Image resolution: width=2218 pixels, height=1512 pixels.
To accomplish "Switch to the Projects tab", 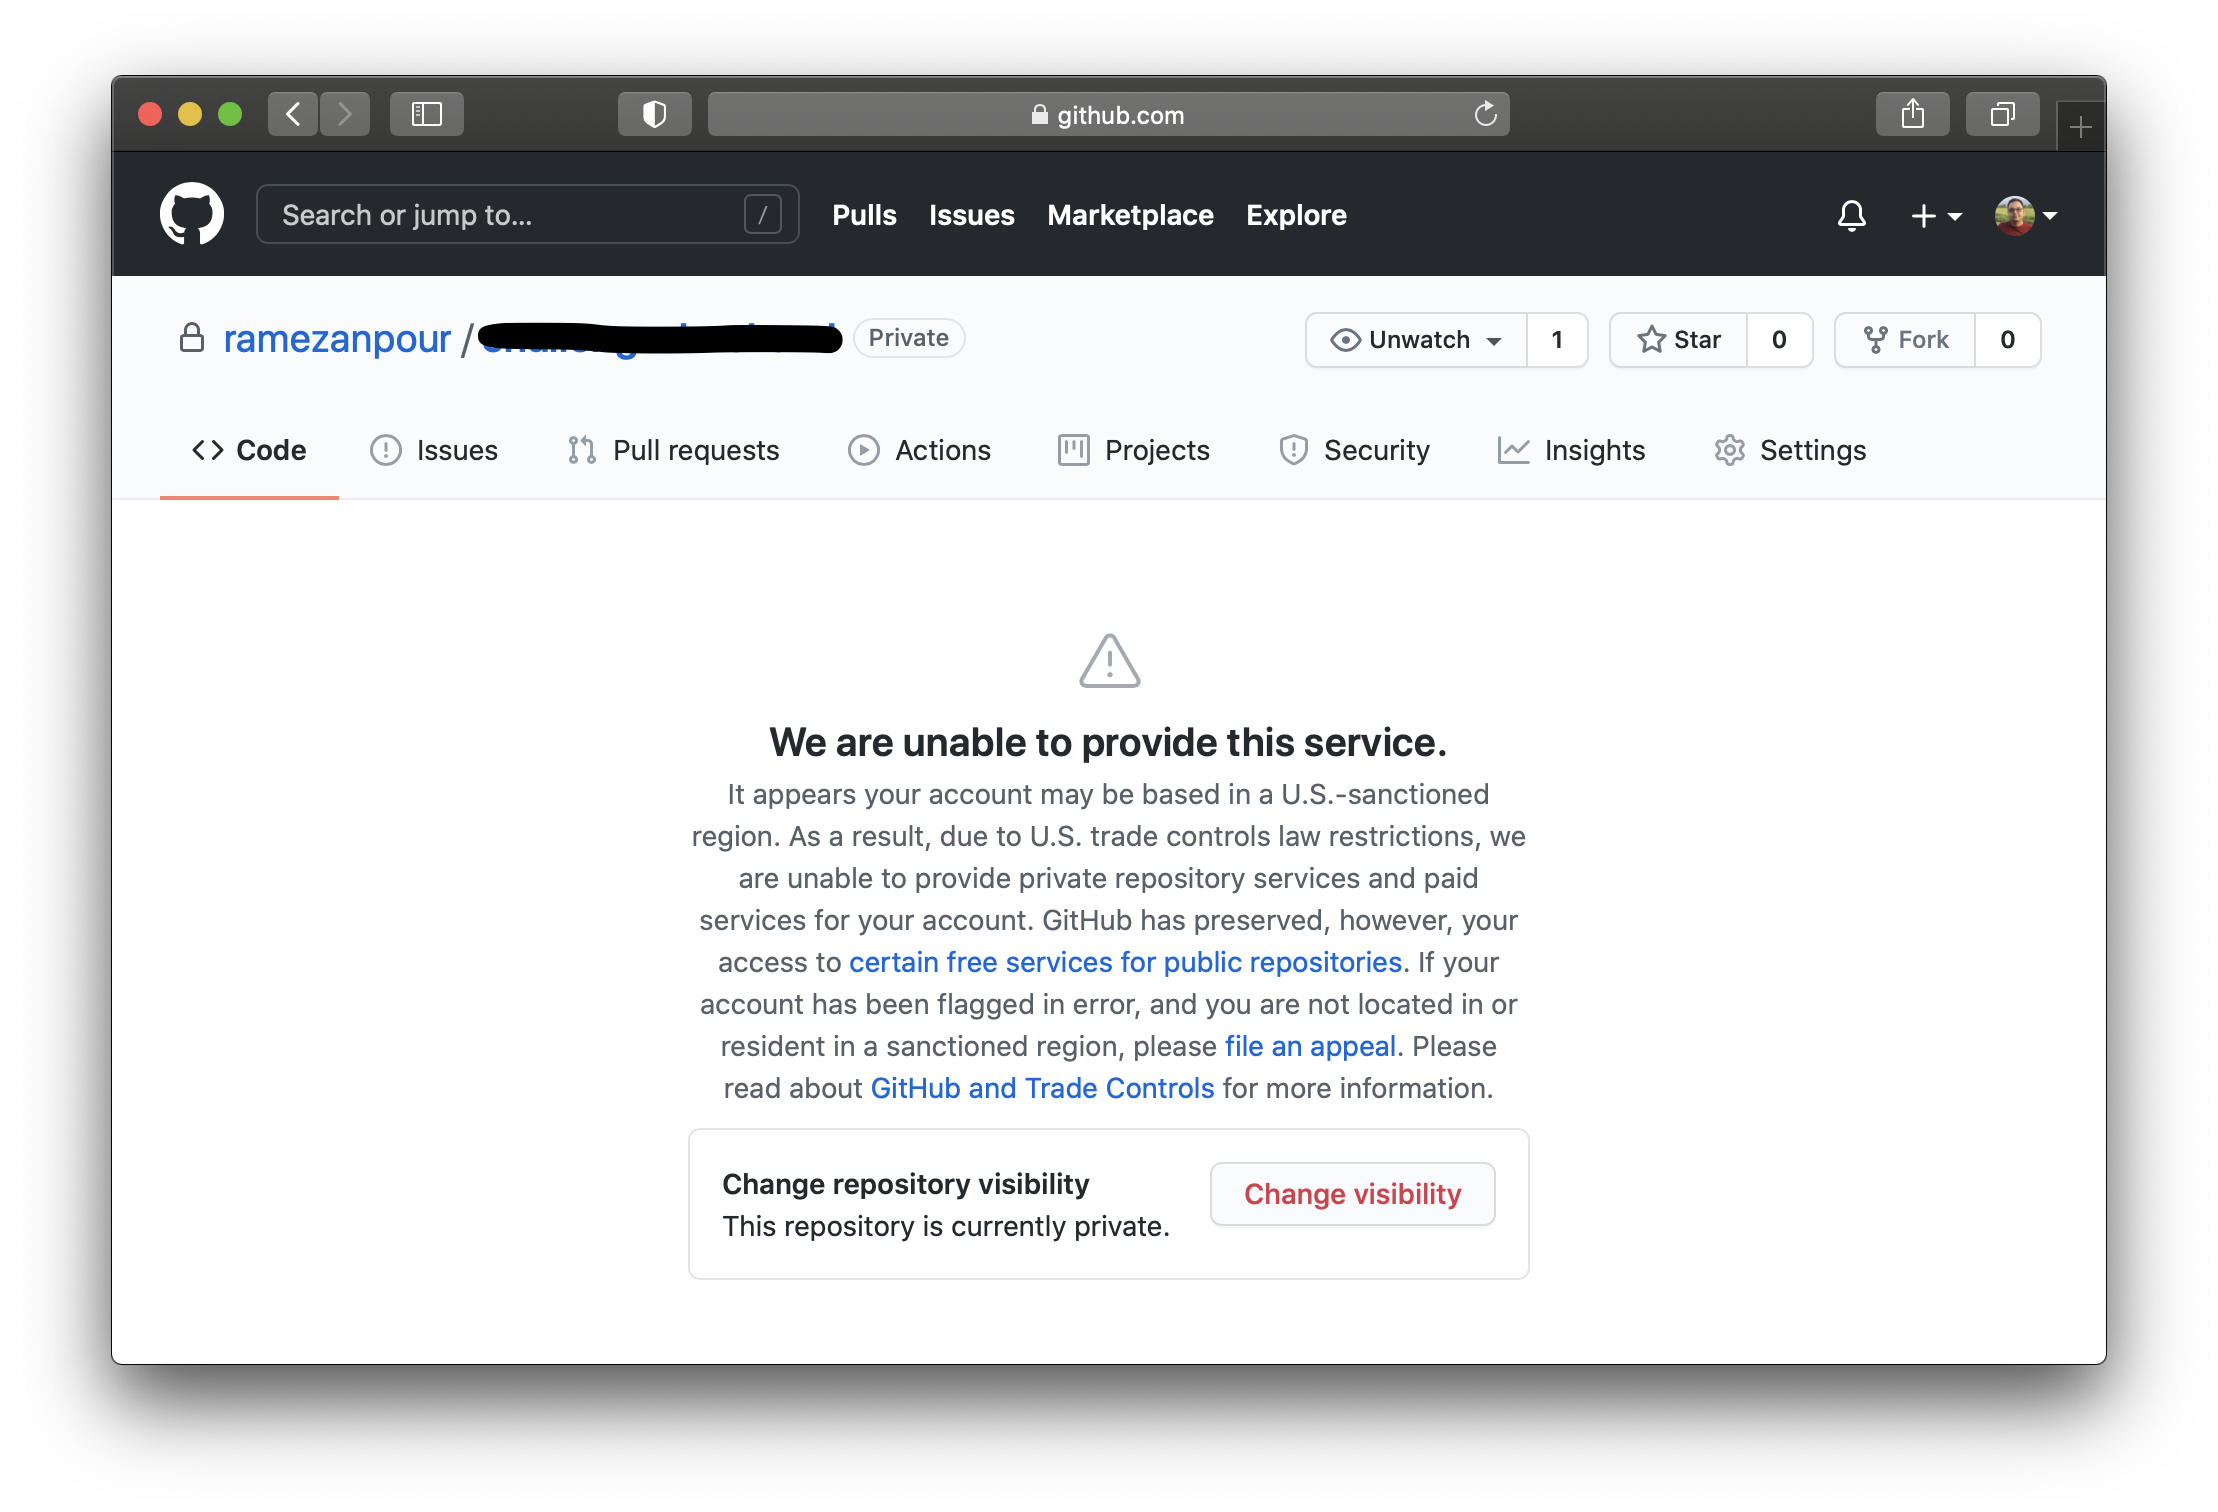I will 1133,450.
